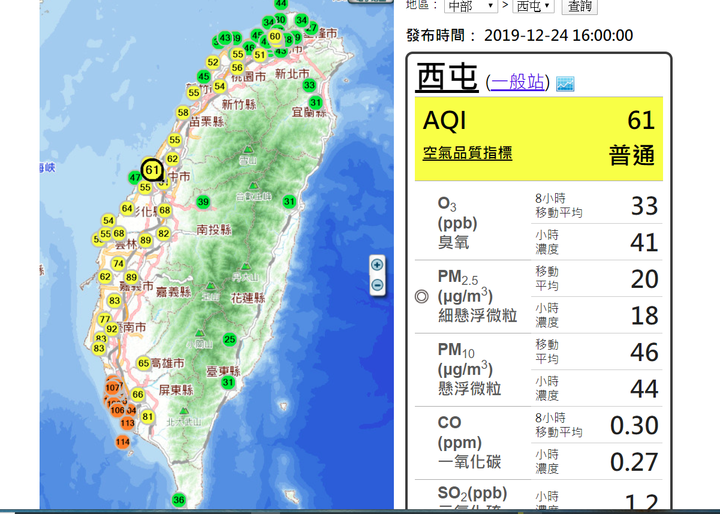Open the 中部 region dropdown
The width and height of the screenshot is (720, 514).
tap(471, 6)
